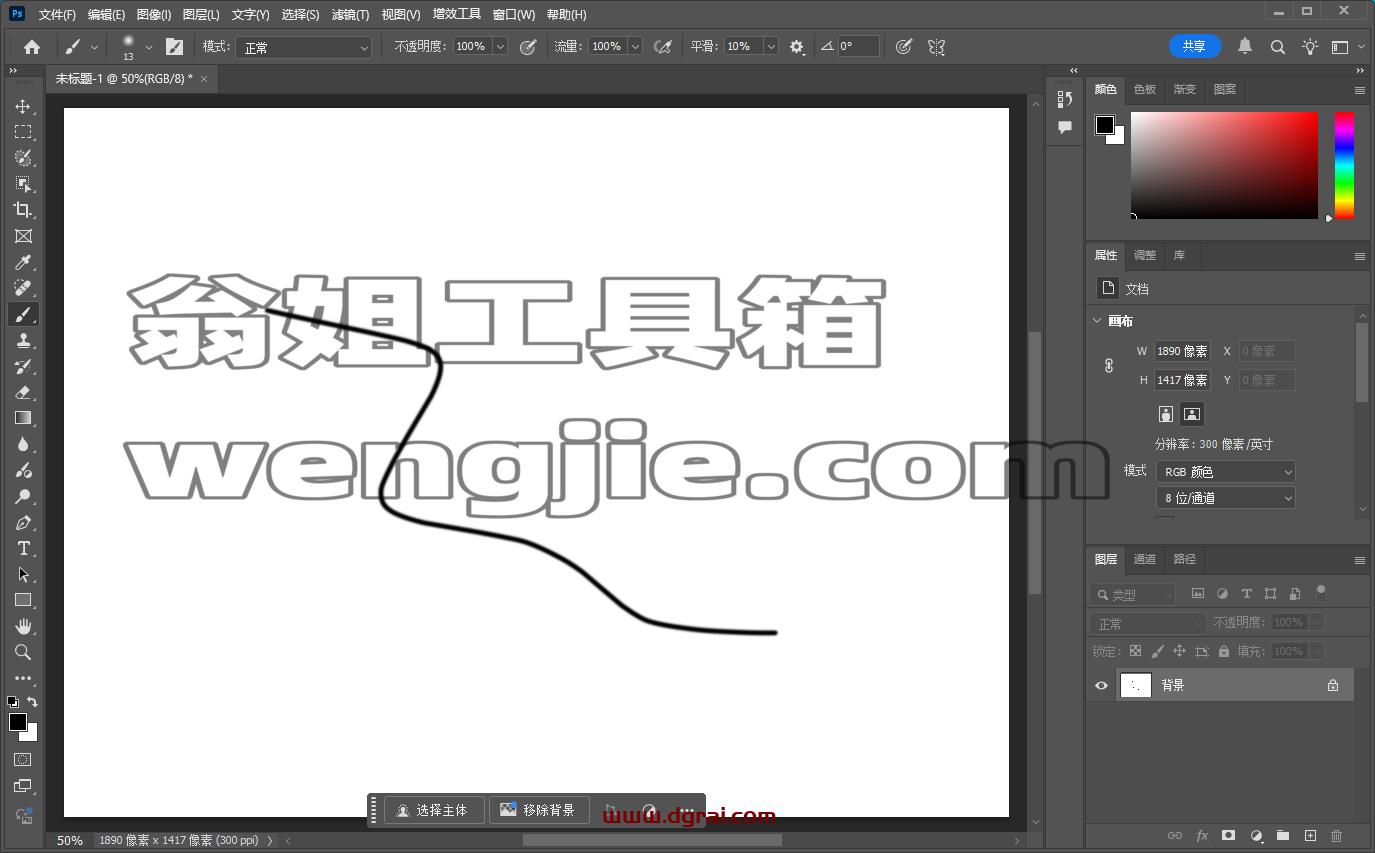The image size is (1375, 853).
Task: Open the 增效工具 menu
Action: pyautogui.click(x=457, y=15)
